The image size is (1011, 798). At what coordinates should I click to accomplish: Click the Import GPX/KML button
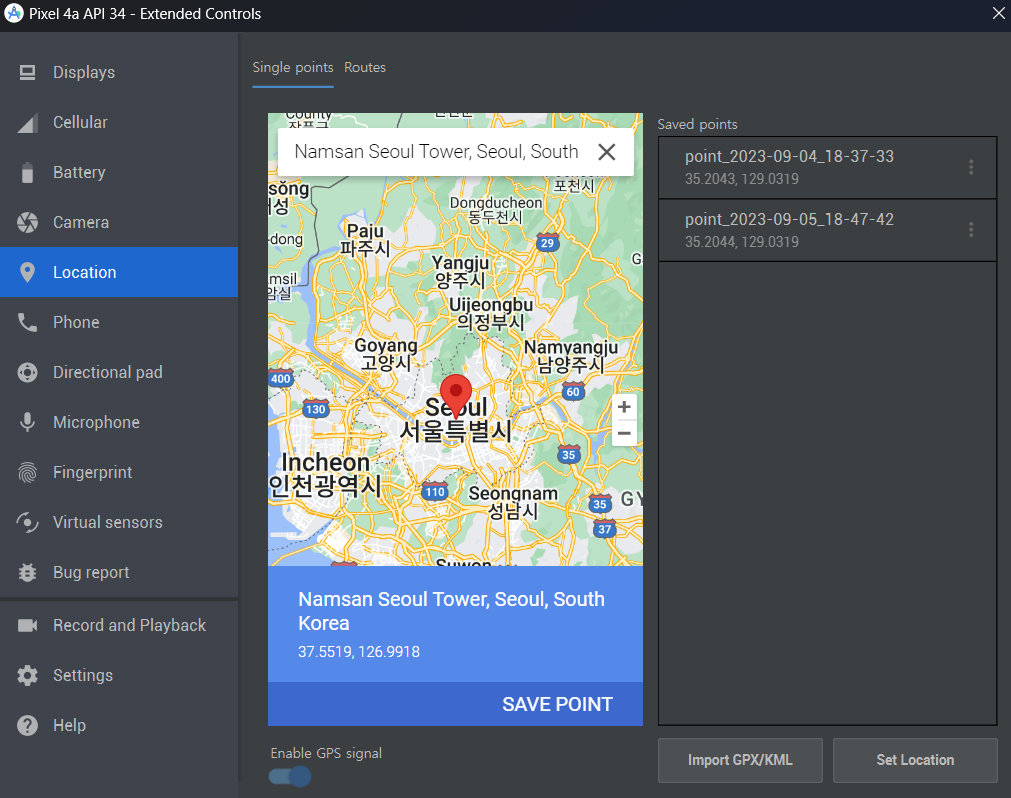[740, 761]
